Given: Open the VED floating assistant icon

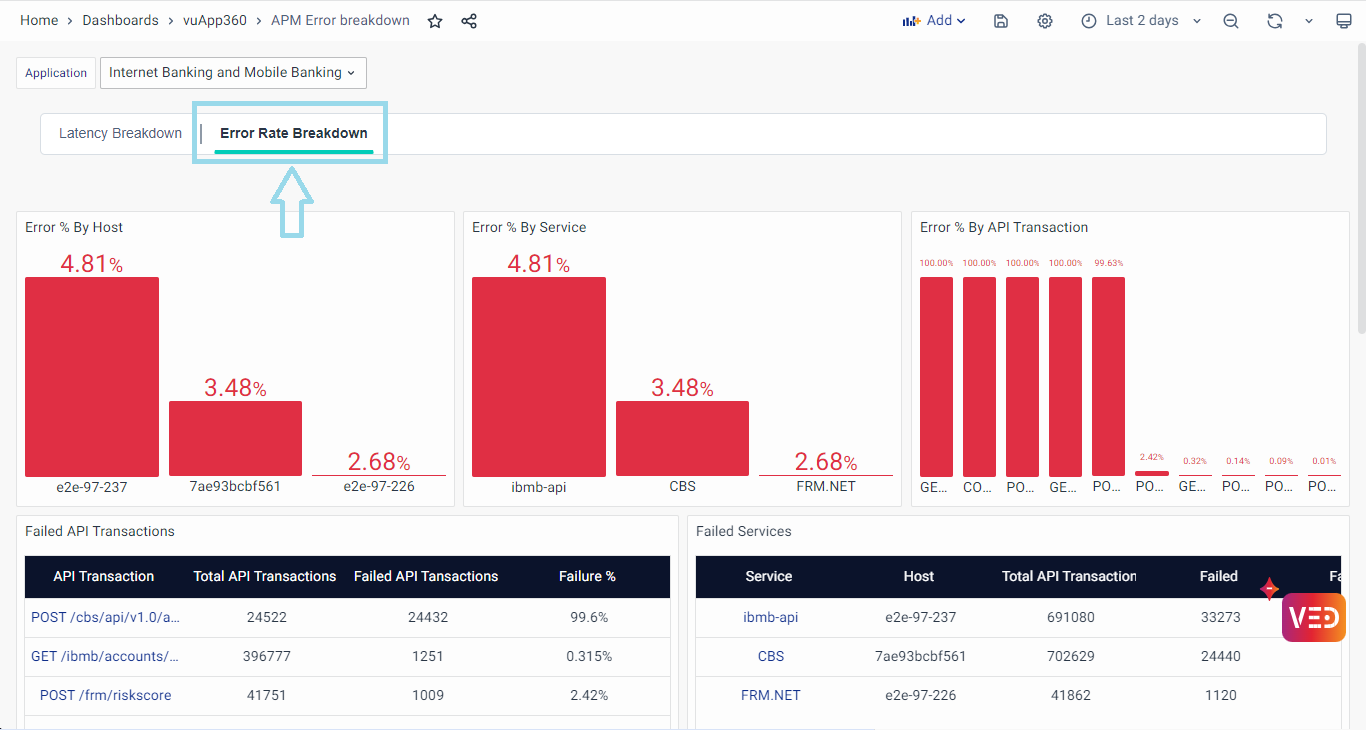Looking at the screenshot, I should [1313, 617].
